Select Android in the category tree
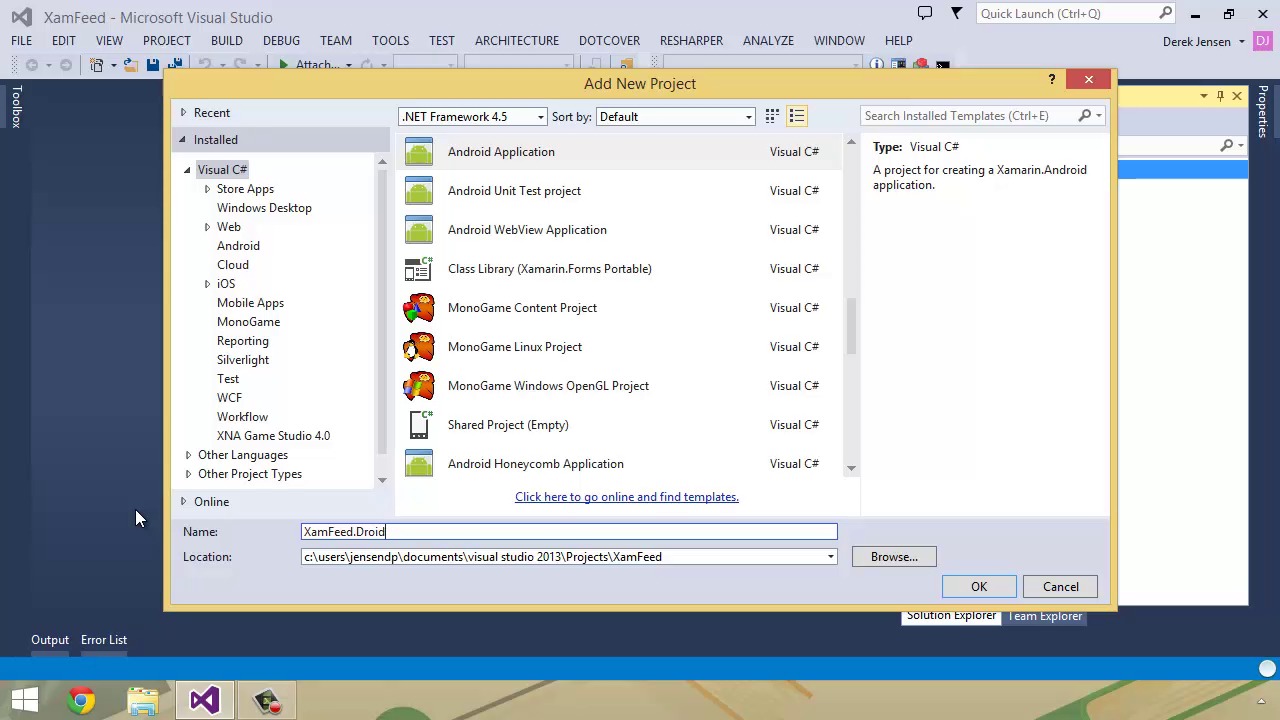1280x720 pixels. (x=238, y=246)
